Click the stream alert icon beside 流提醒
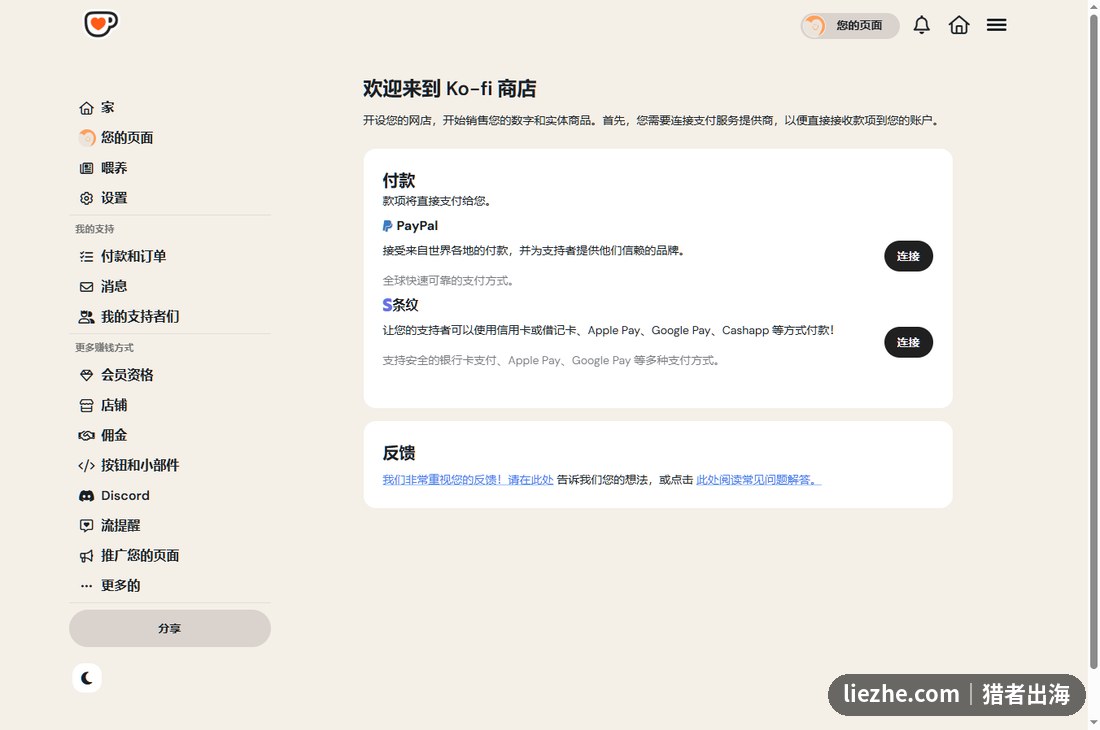 (86, 526)
